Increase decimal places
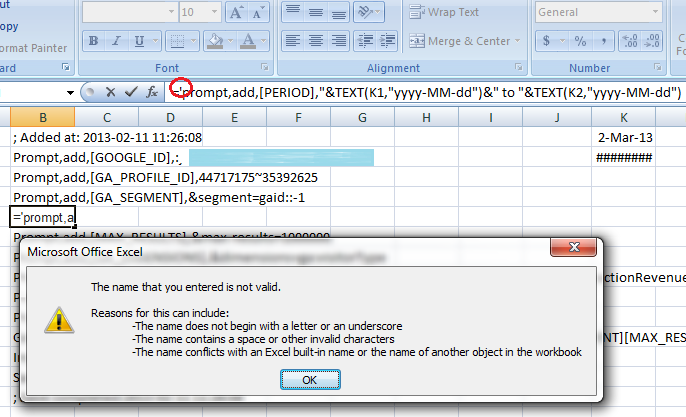This screenshot has height=417, width=686. [630, 41]
